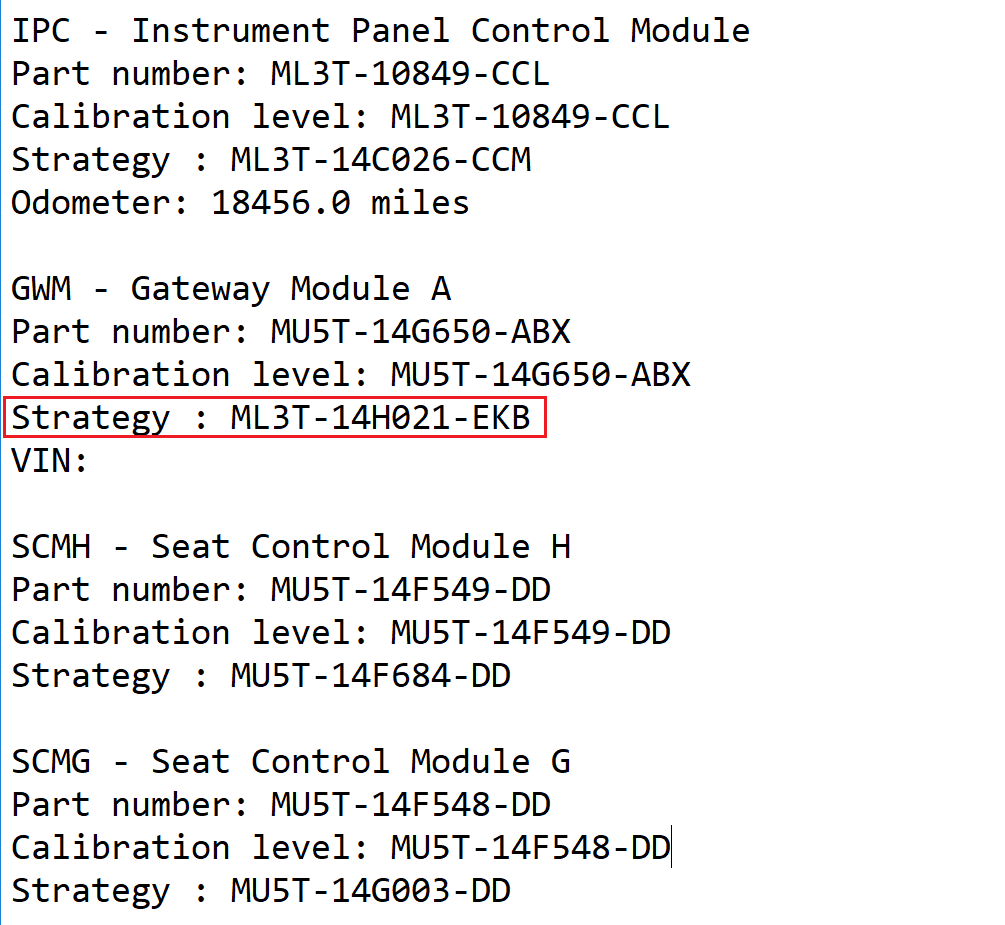Click the strategy MU5T-14G003-DD text
The width and height of the screenshot is (1005, 925).
(370, 891)
